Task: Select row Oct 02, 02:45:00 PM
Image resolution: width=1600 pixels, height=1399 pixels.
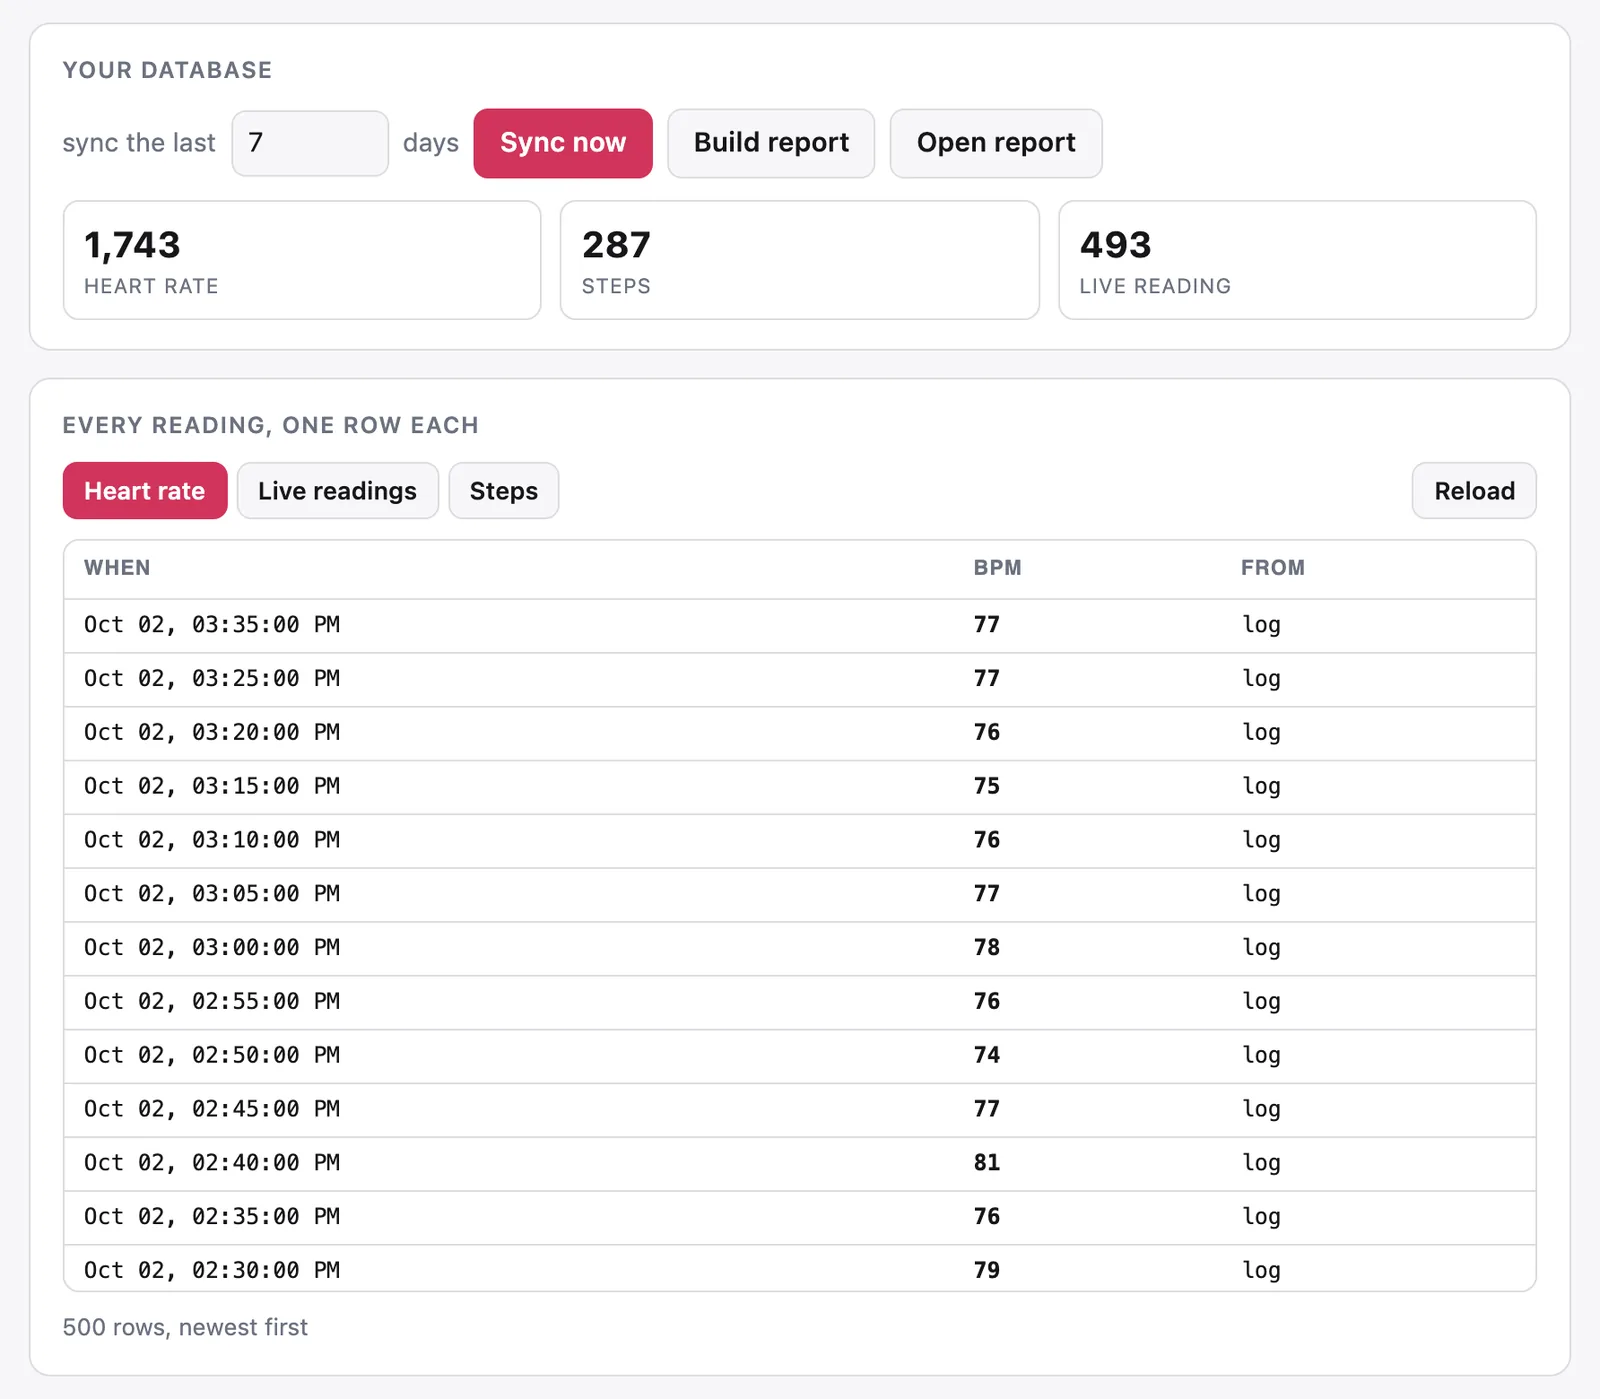Action: point(800,1110)
